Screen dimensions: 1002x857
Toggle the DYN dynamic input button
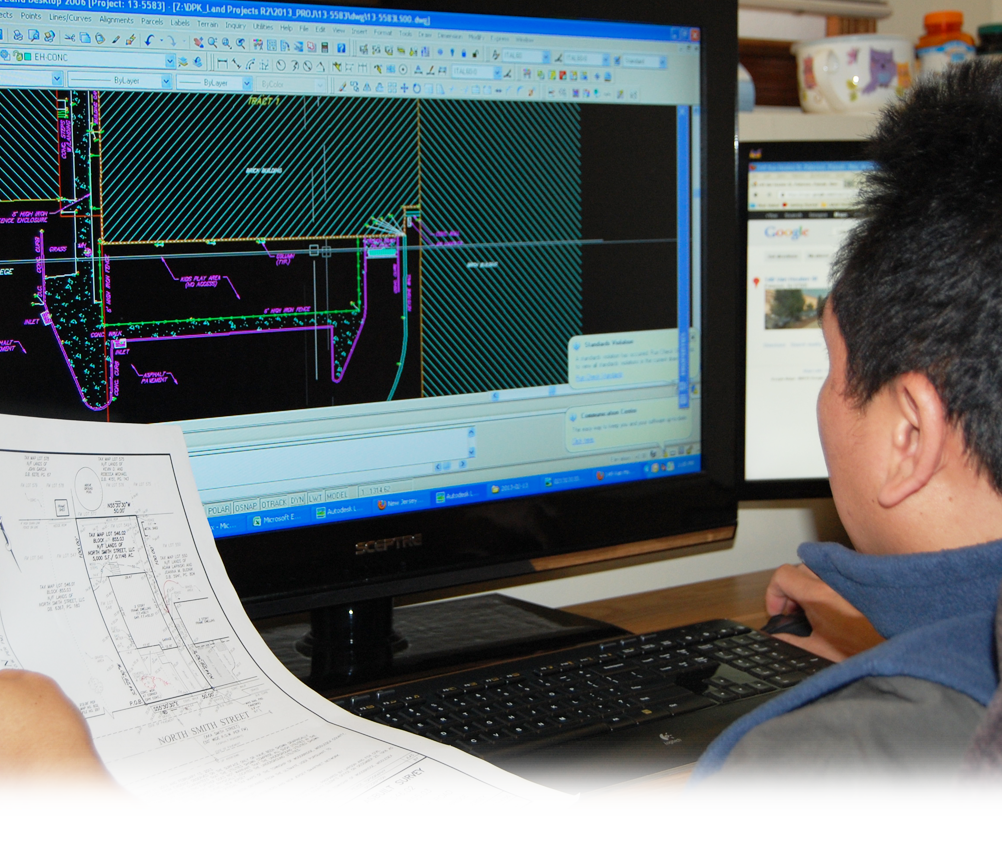click(x=297, y=500)
